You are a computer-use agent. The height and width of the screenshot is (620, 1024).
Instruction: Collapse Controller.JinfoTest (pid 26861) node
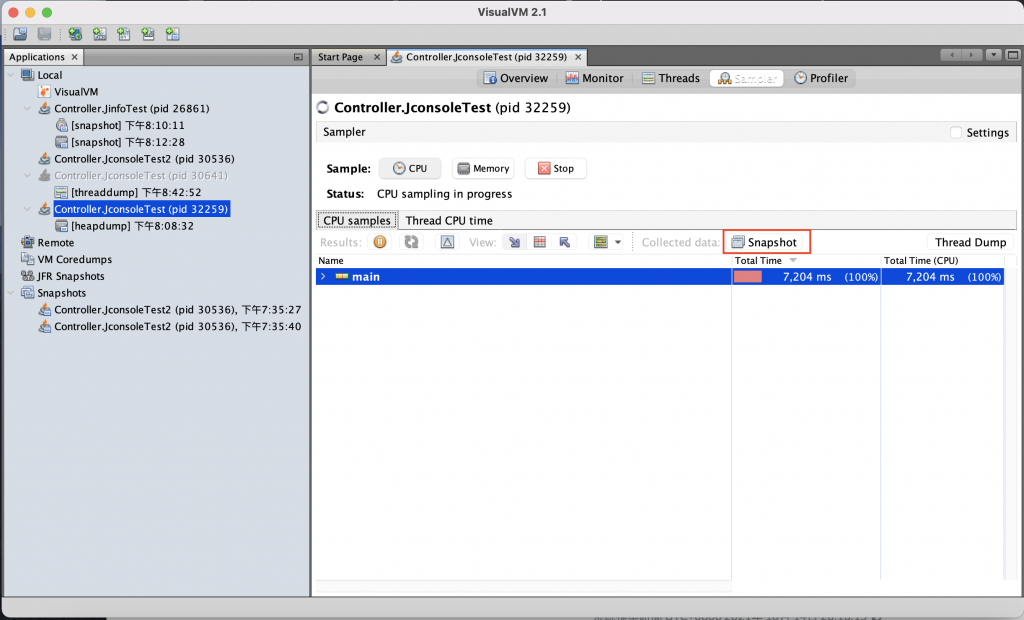tap(27, 108)
